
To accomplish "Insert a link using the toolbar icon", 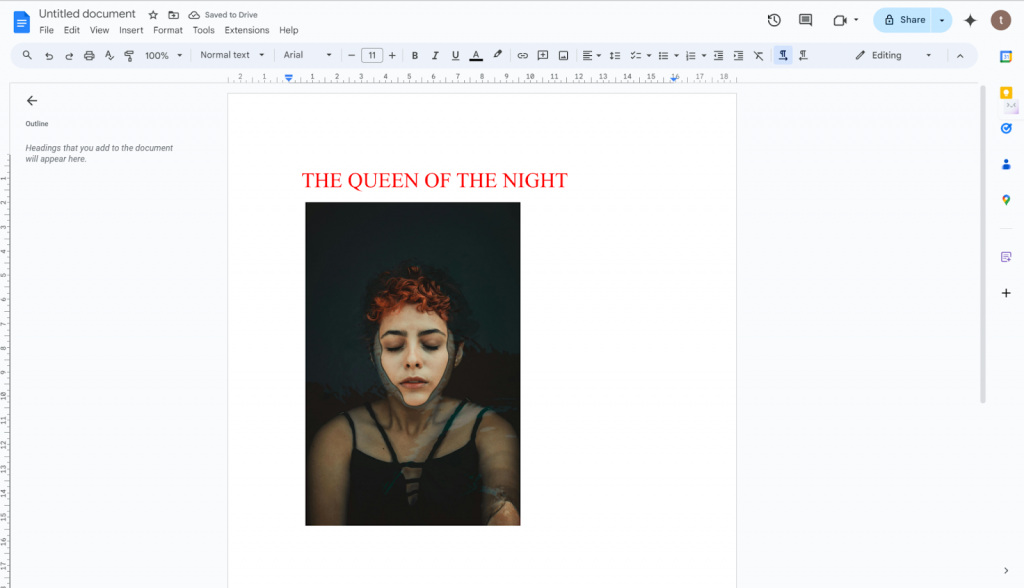I will point(522,56).
